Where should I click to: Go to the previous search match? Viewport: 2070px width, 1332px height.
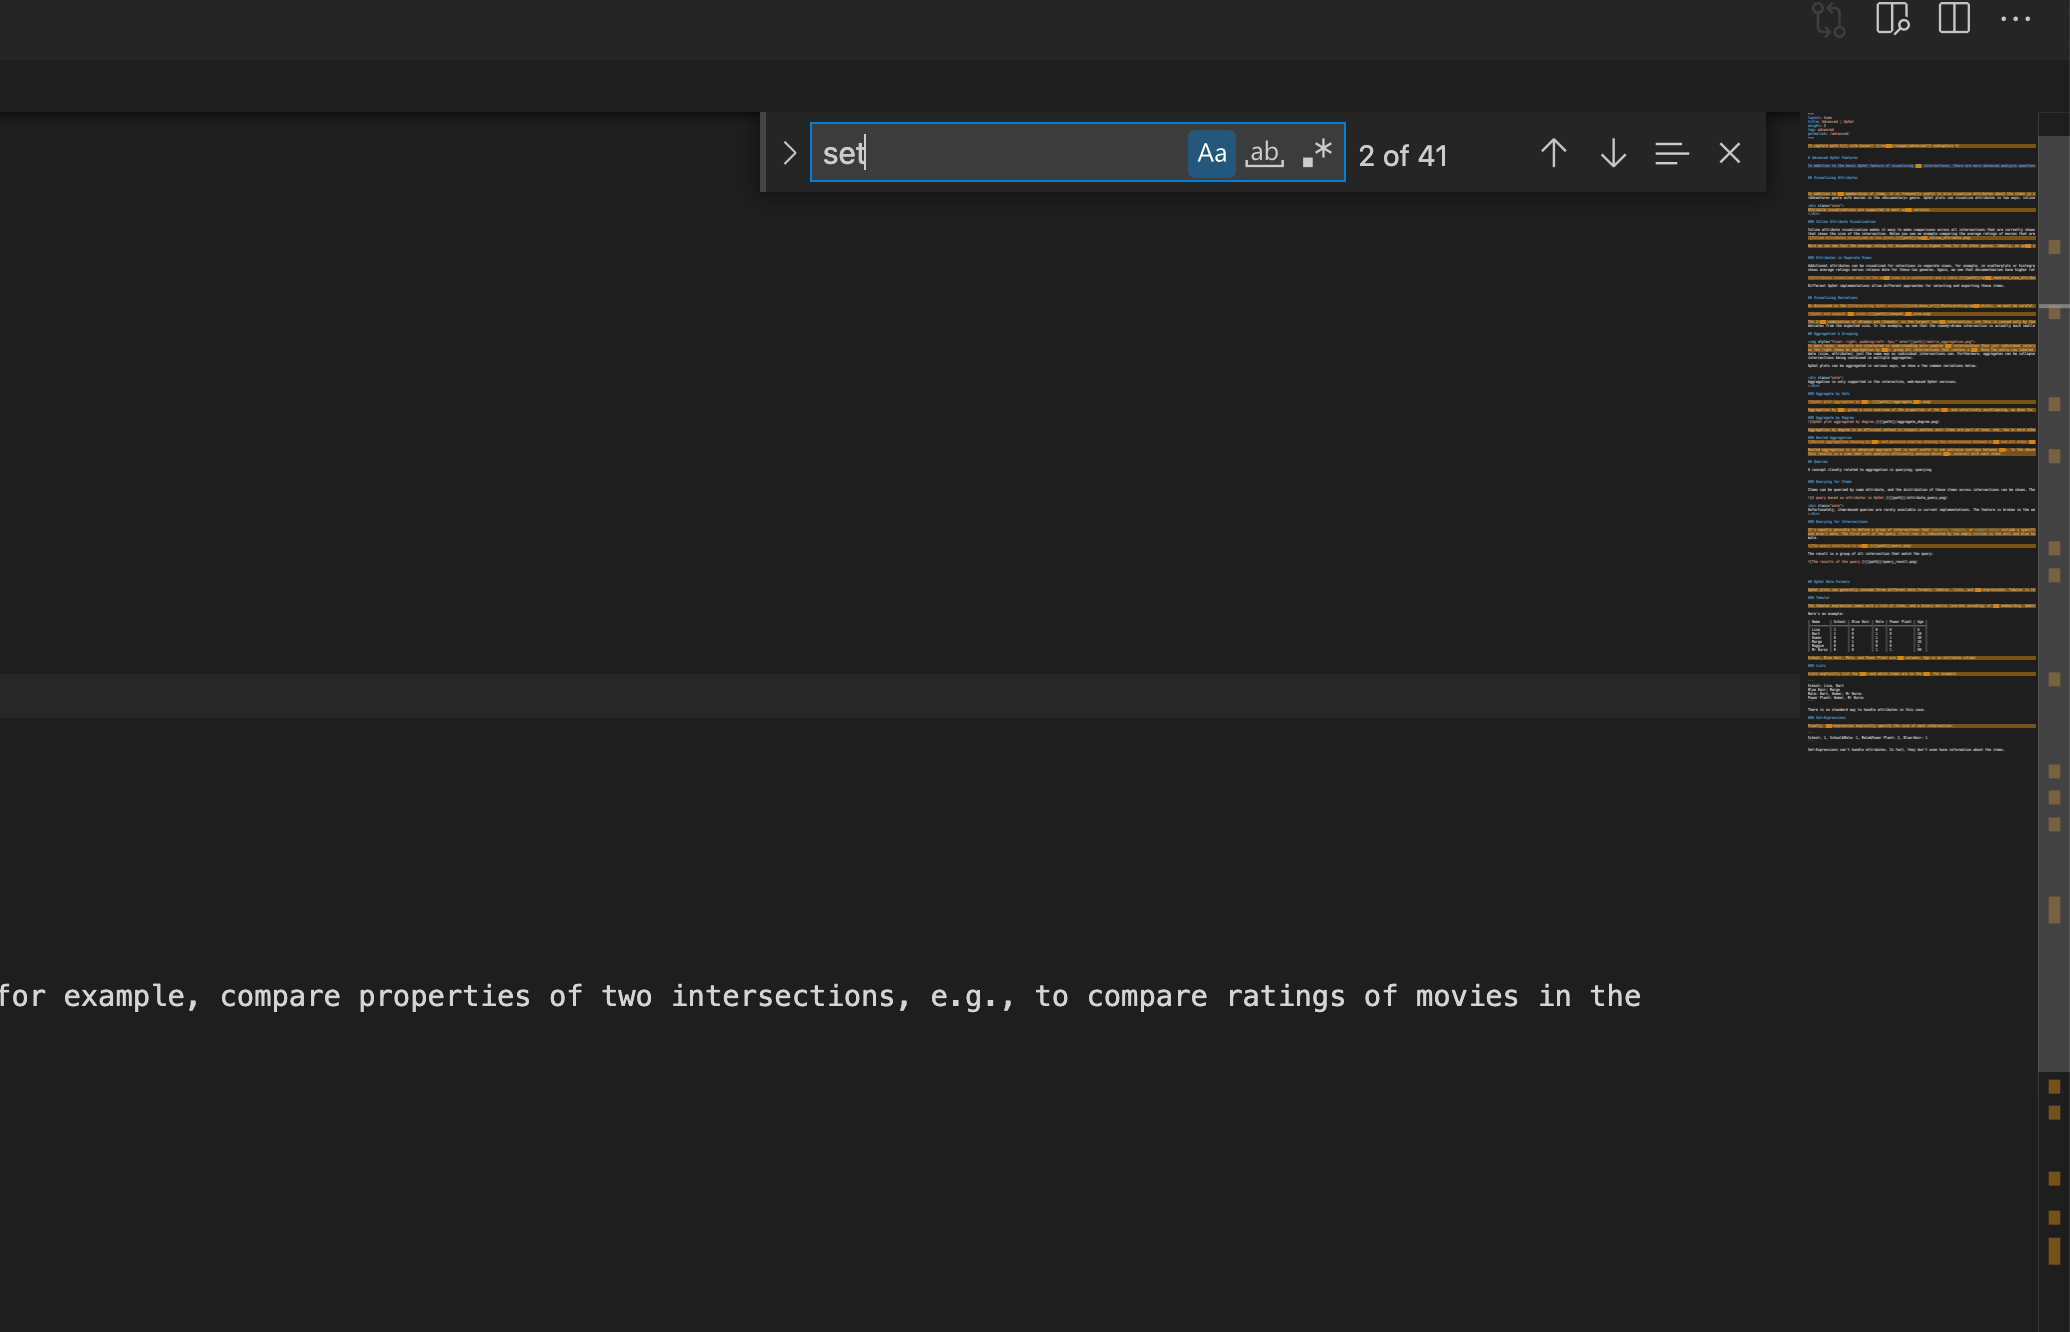[1552, 154]
